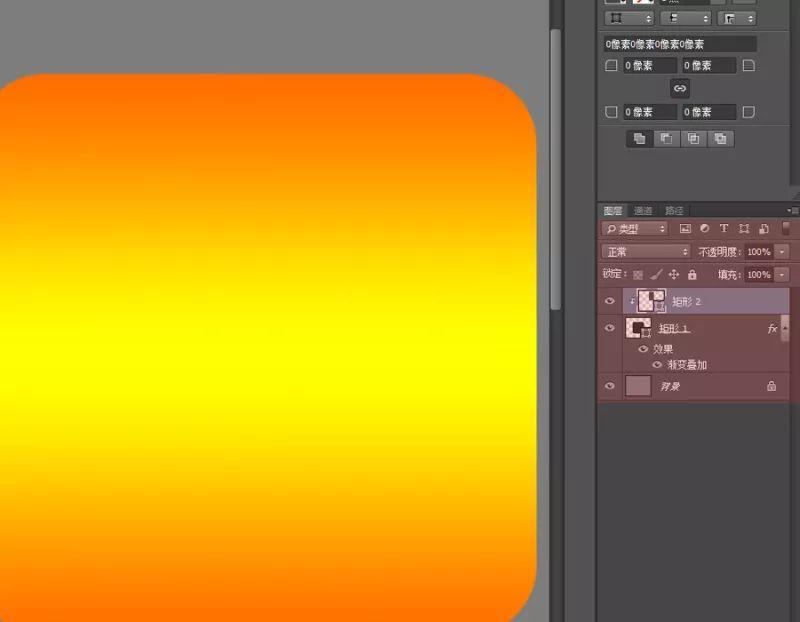Select the 渐变叠加 effect entry
Screen dimensions: 800x622
click(x=687, y=365)
